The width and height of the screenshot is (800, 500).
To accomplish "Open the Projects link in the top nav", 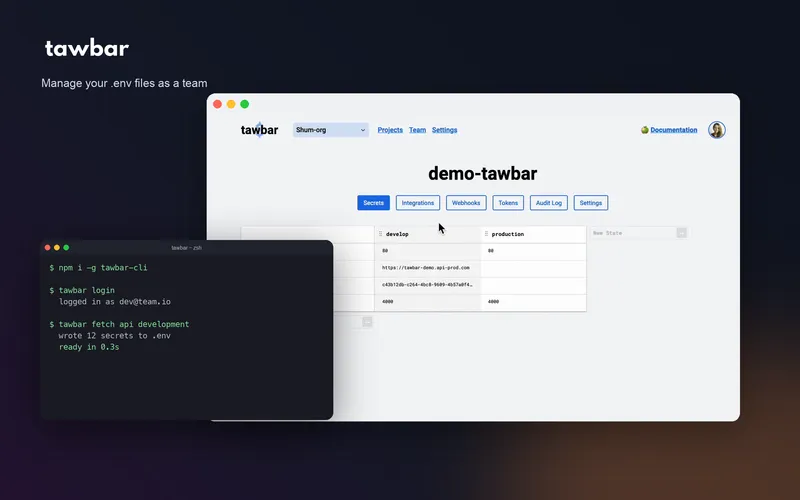I will [x=390, y=130].
